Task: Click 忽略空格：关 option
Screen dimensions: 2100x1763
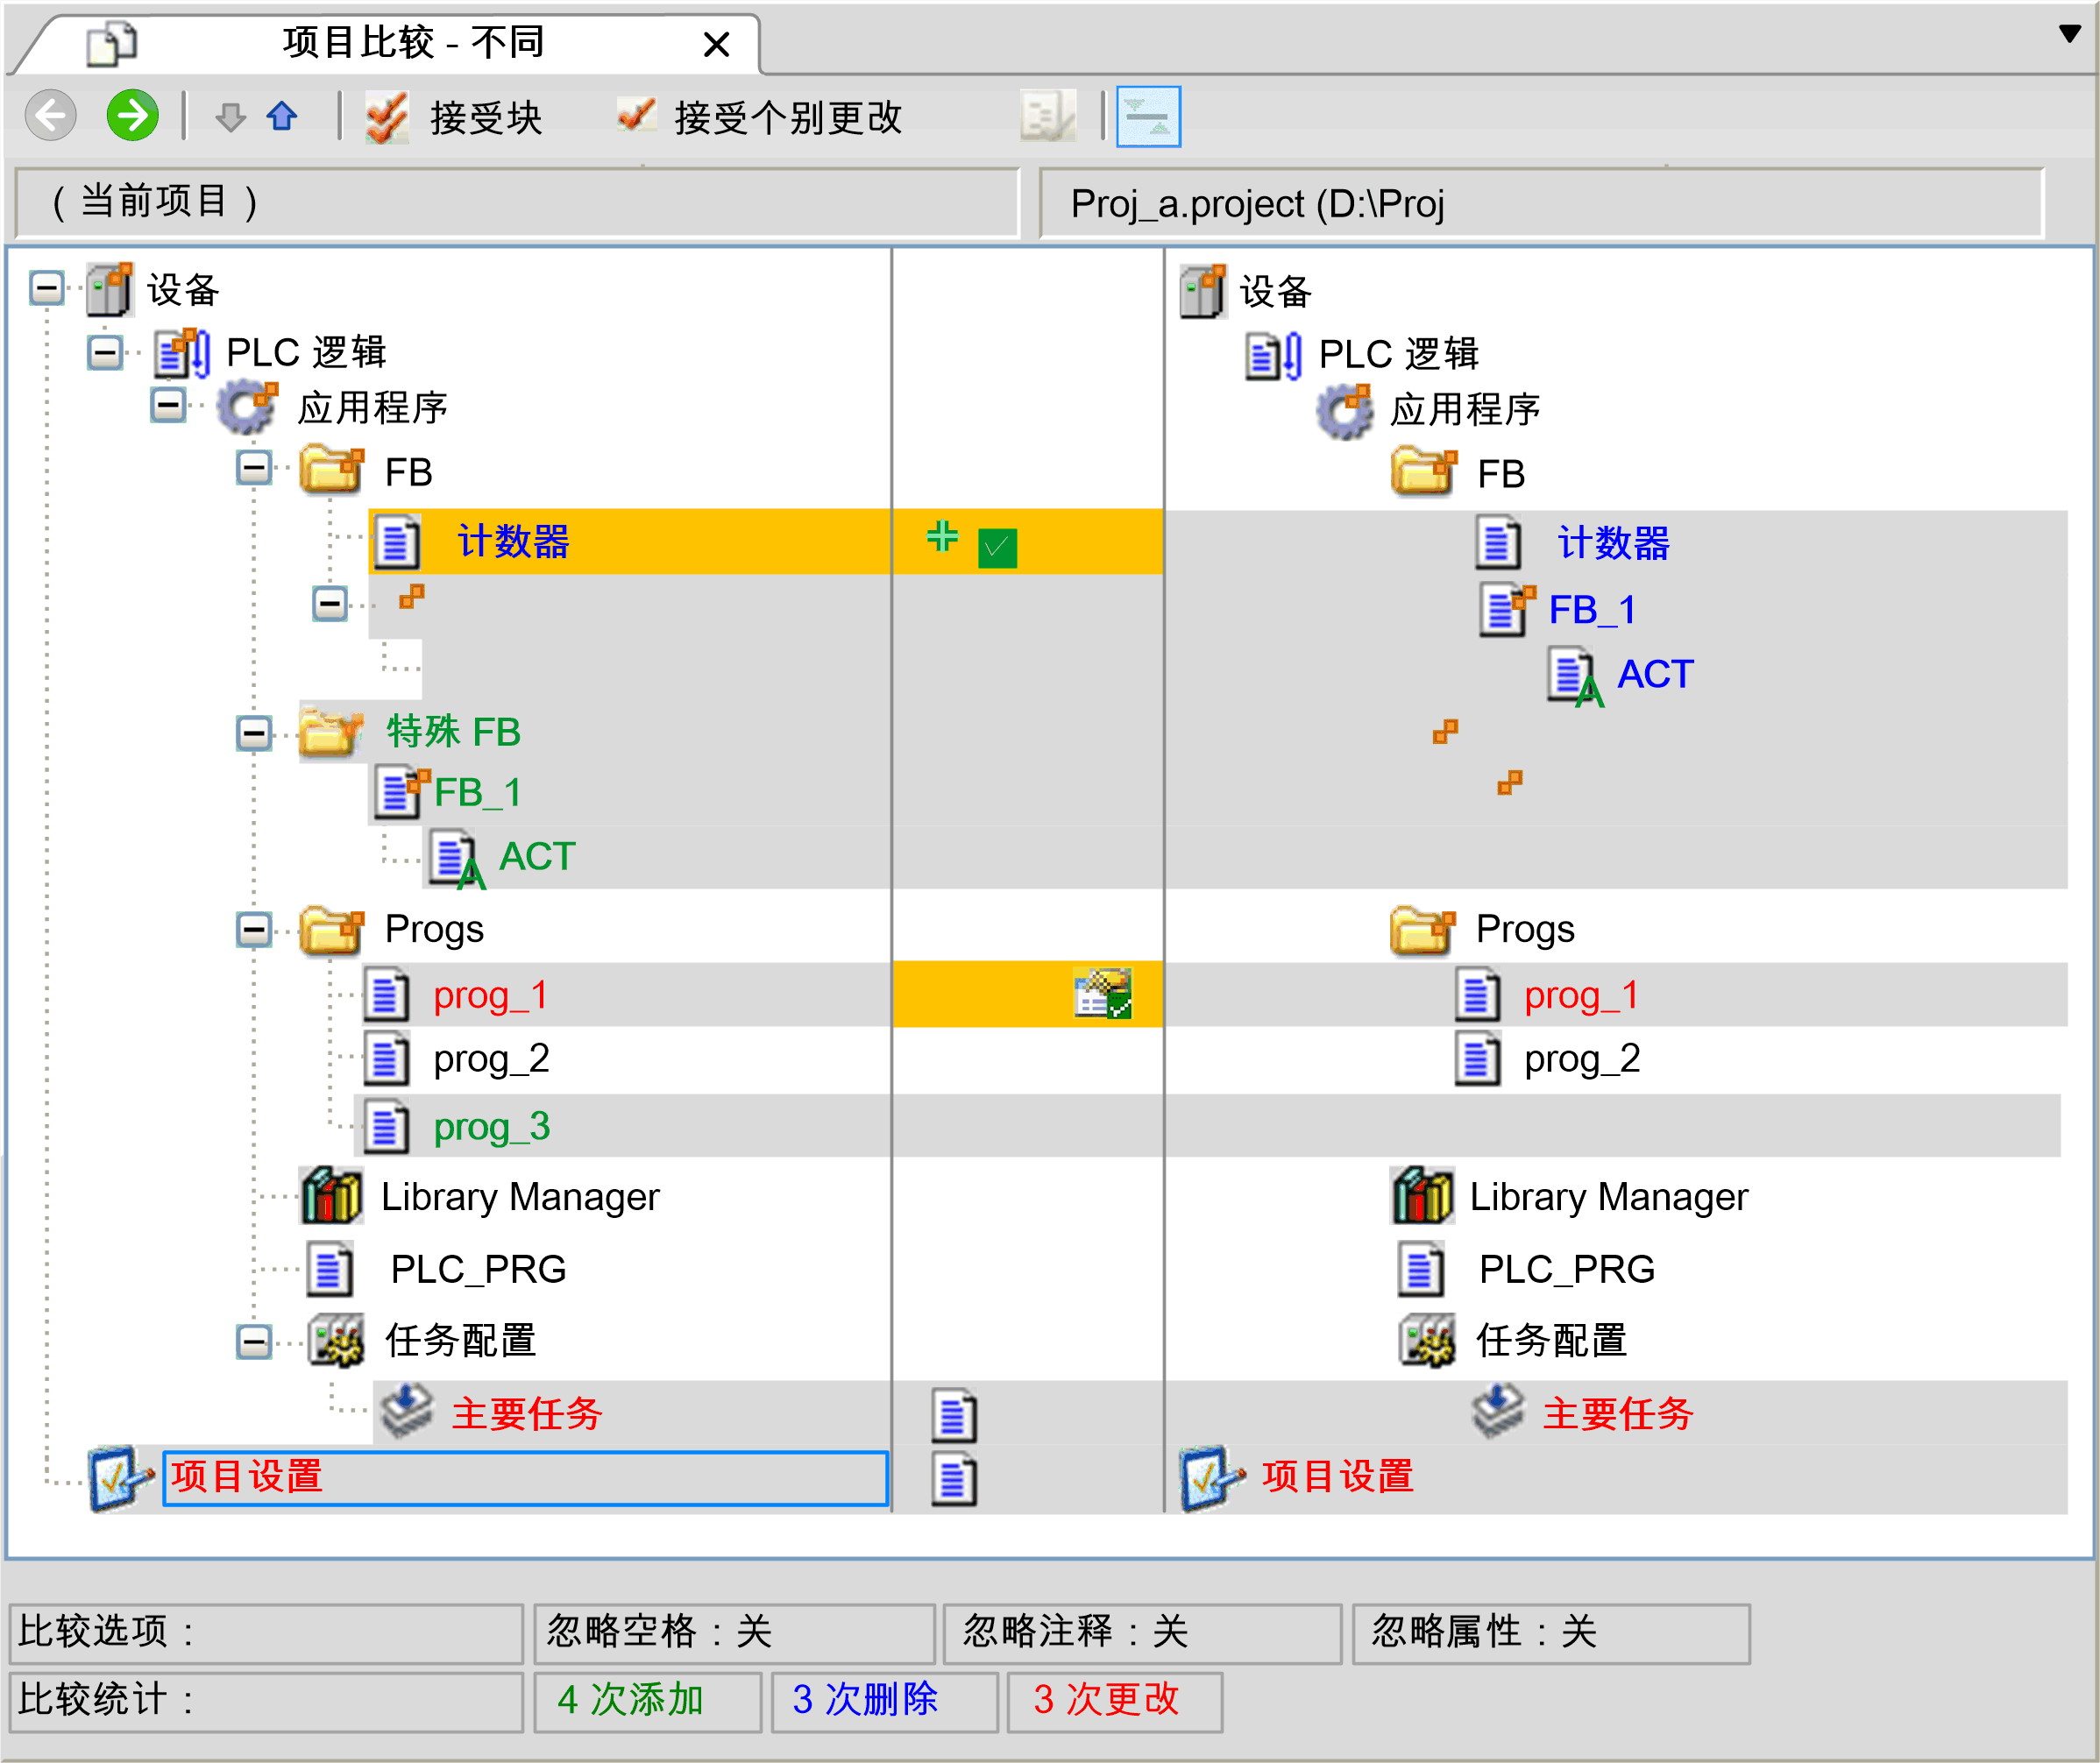Action: pos(735,1633)
